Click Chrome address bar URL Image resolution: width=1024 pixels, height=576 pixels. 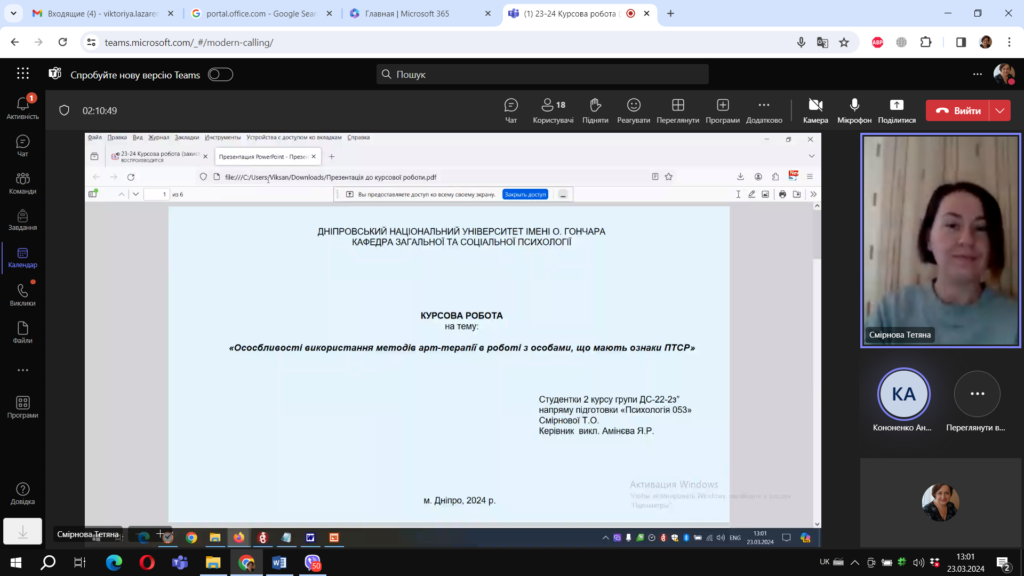189,42
